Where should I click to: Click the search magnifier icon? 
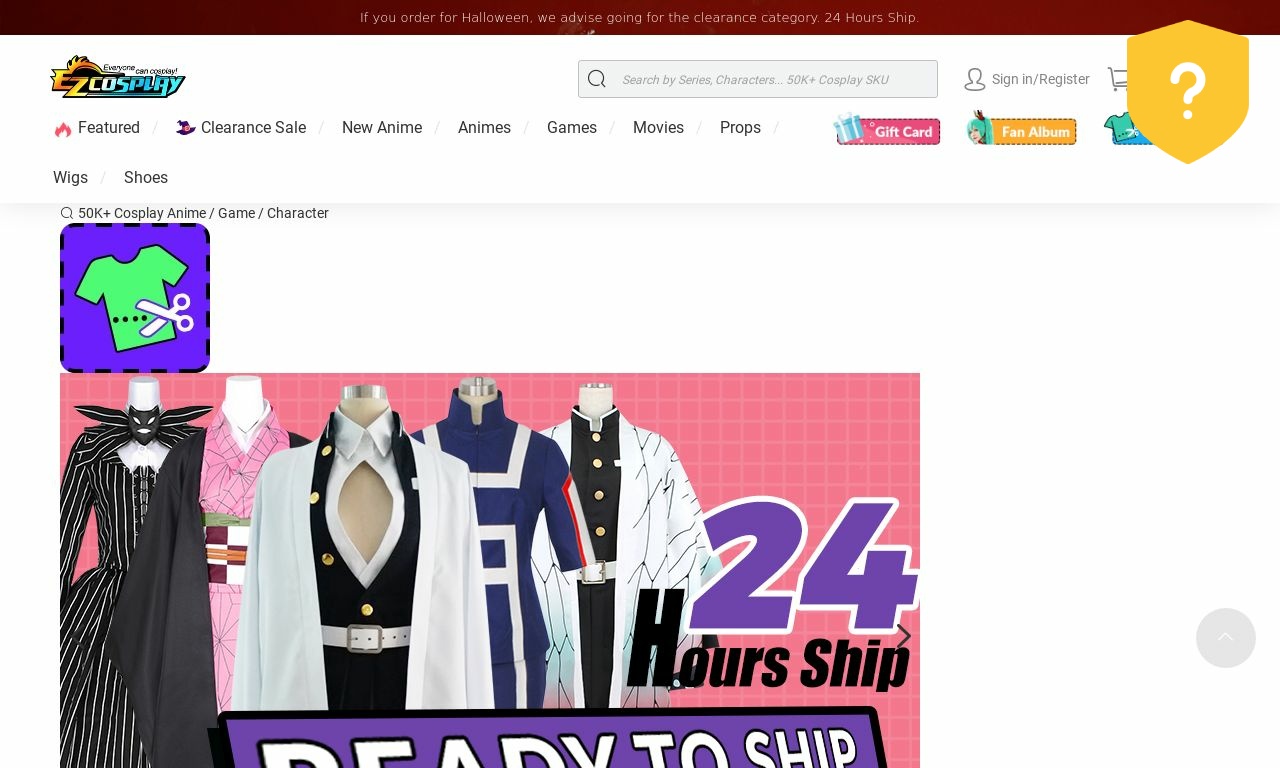pyautogui.click(x=597, y=79)
